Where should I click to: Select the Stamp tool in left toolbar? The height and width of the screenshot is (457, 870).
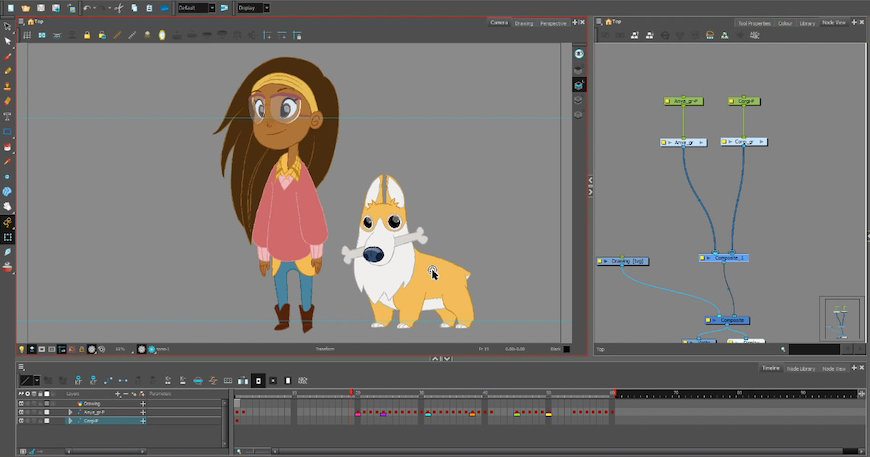7,86
